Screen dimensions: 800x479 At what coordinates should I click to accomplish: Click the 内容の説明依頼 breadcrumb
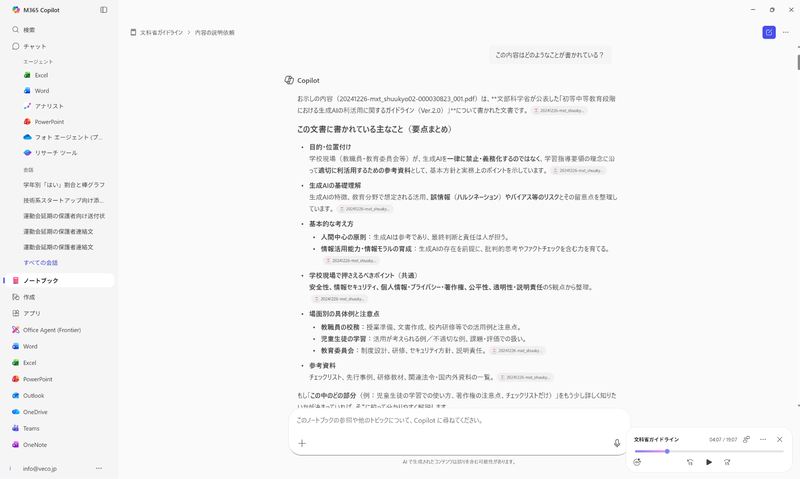pyautogui.click(x=214, y=32)
